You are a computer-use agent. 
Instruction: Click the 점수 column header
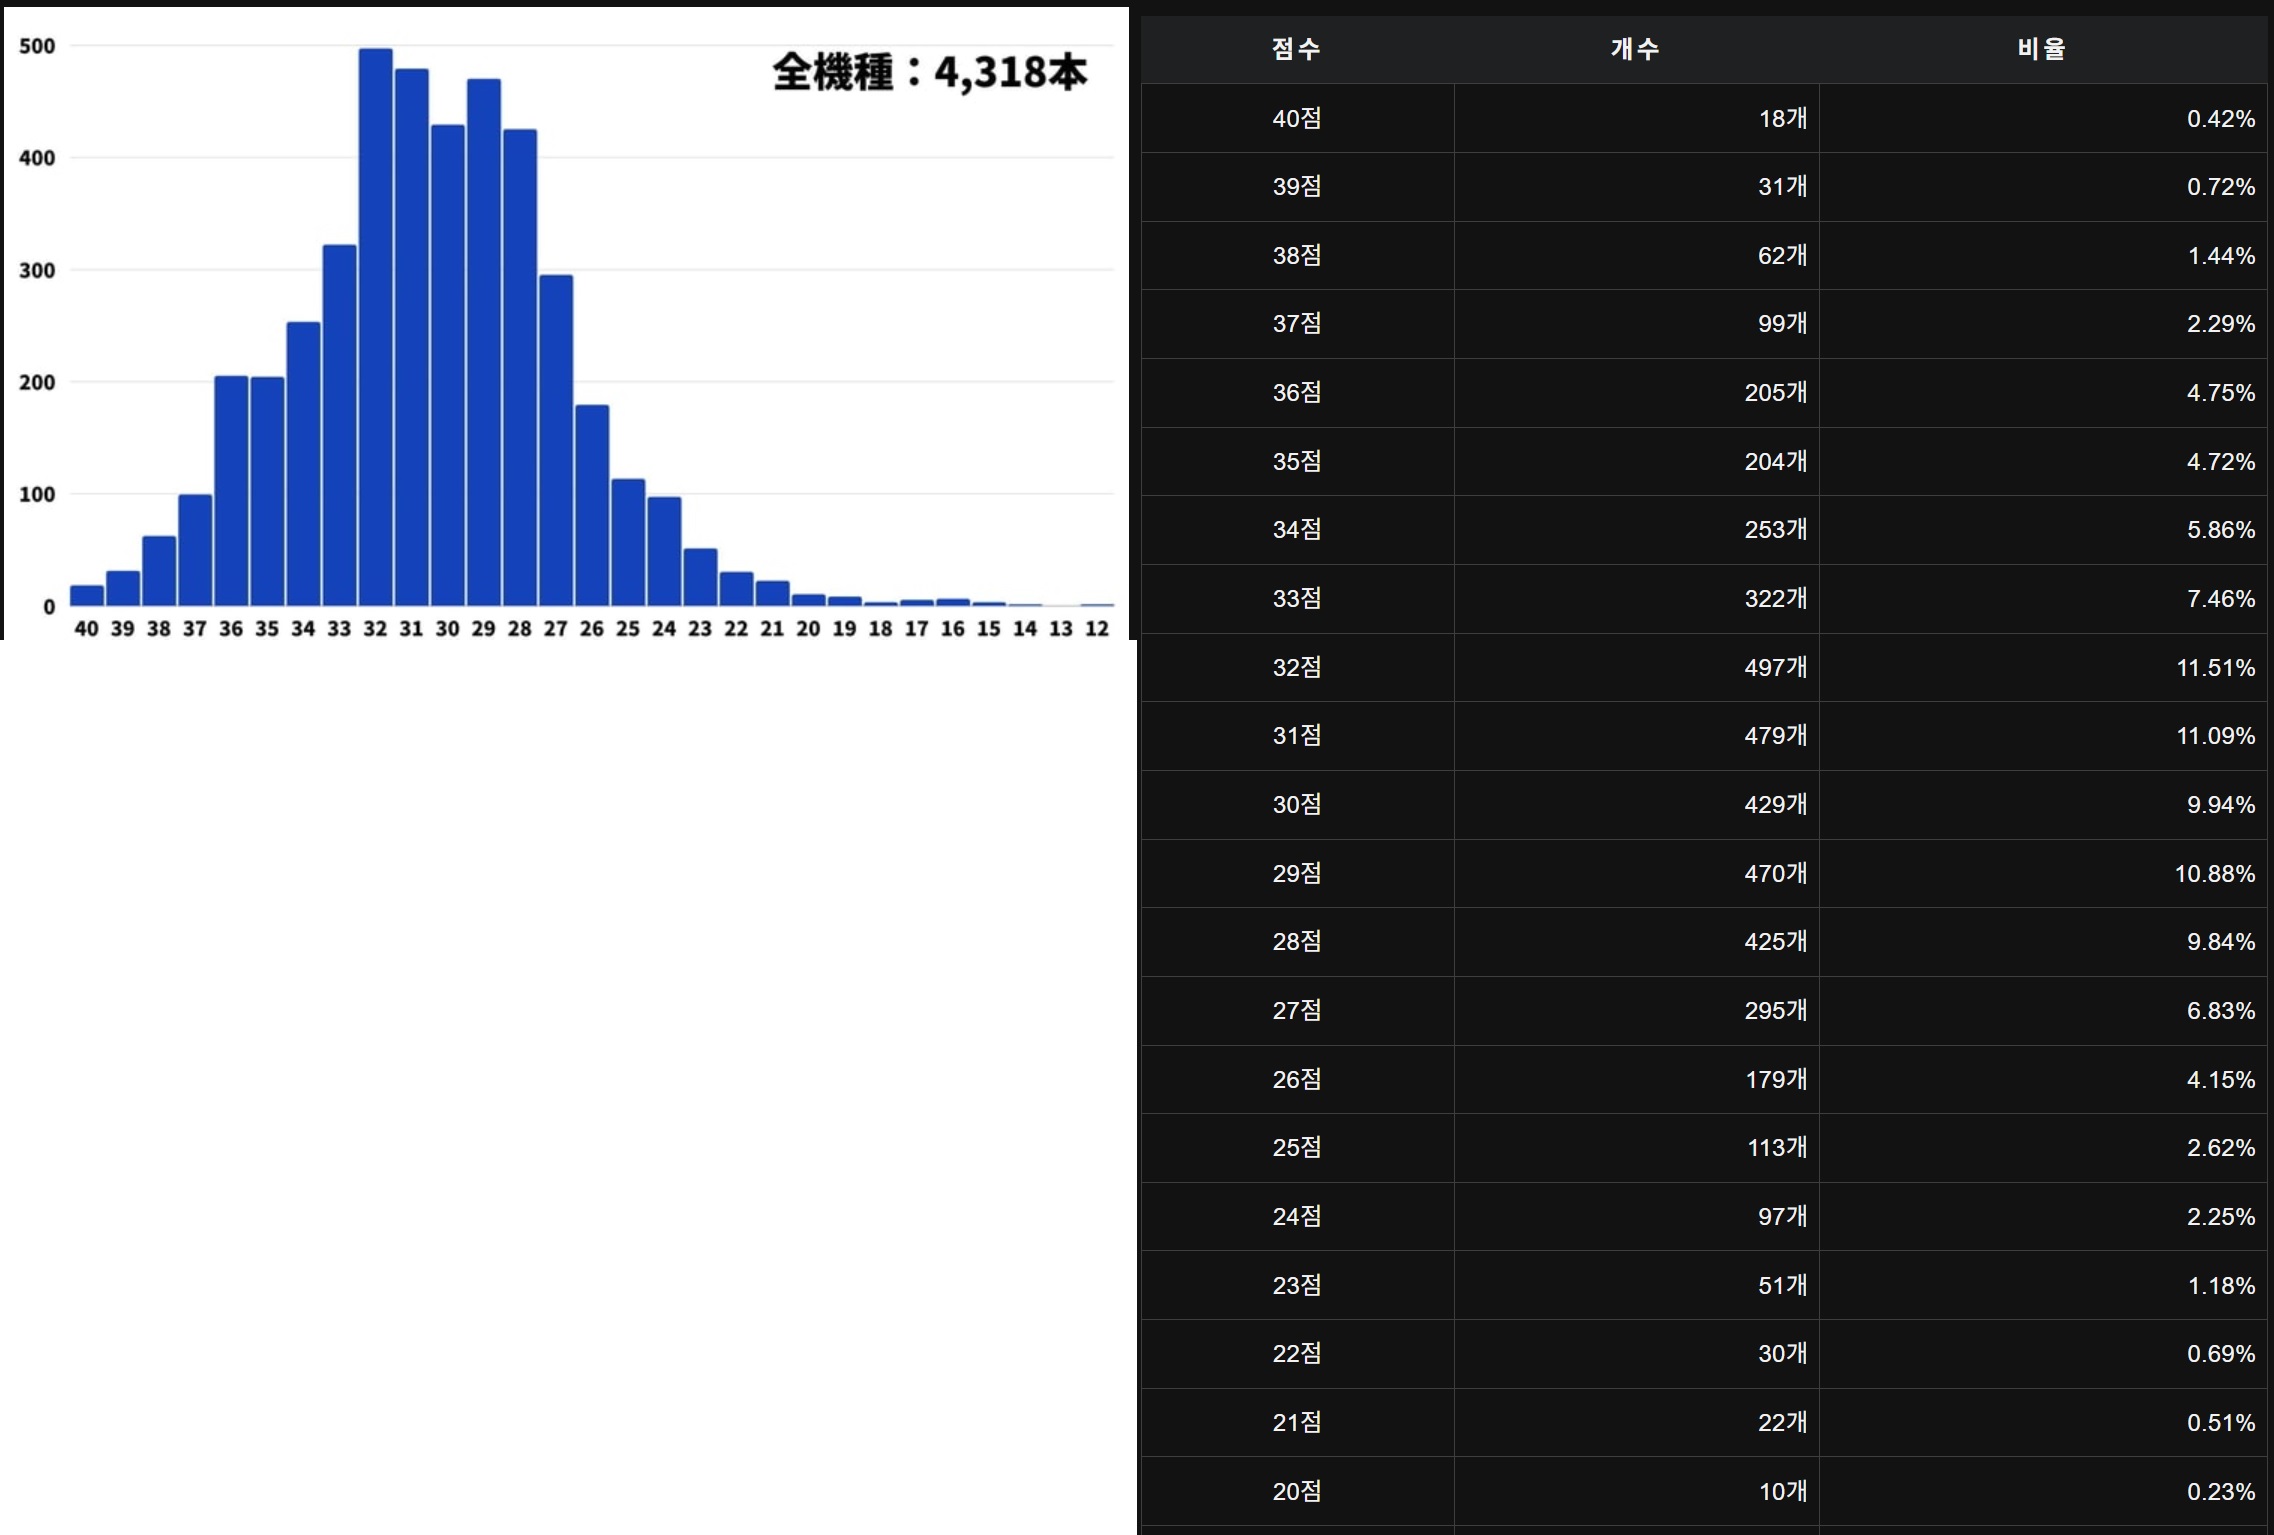click(x=1296, y=49)
